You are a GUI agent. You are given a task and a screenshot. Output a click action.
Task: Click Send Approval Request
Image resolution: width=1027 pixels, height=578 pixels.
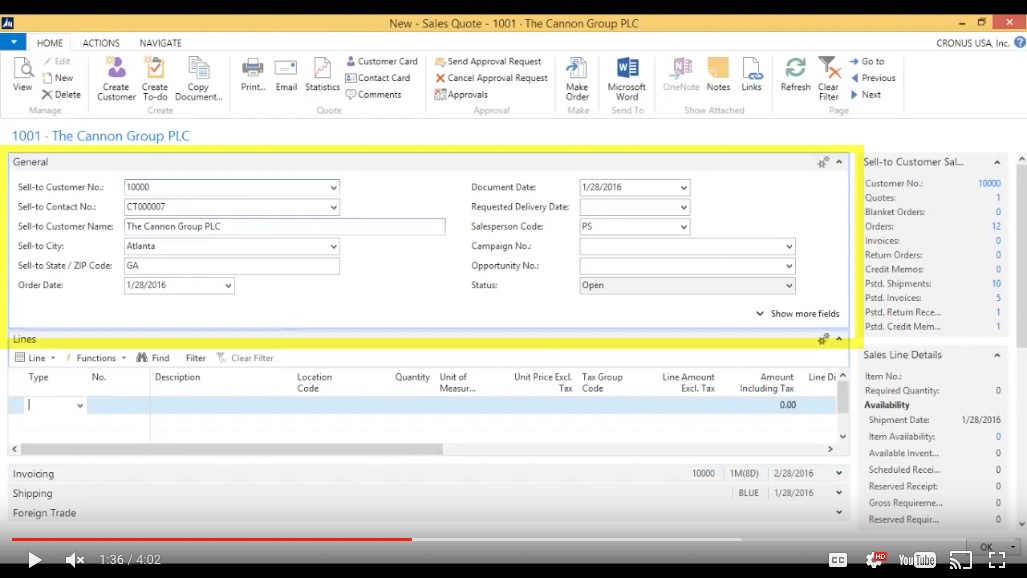point(488,61)
